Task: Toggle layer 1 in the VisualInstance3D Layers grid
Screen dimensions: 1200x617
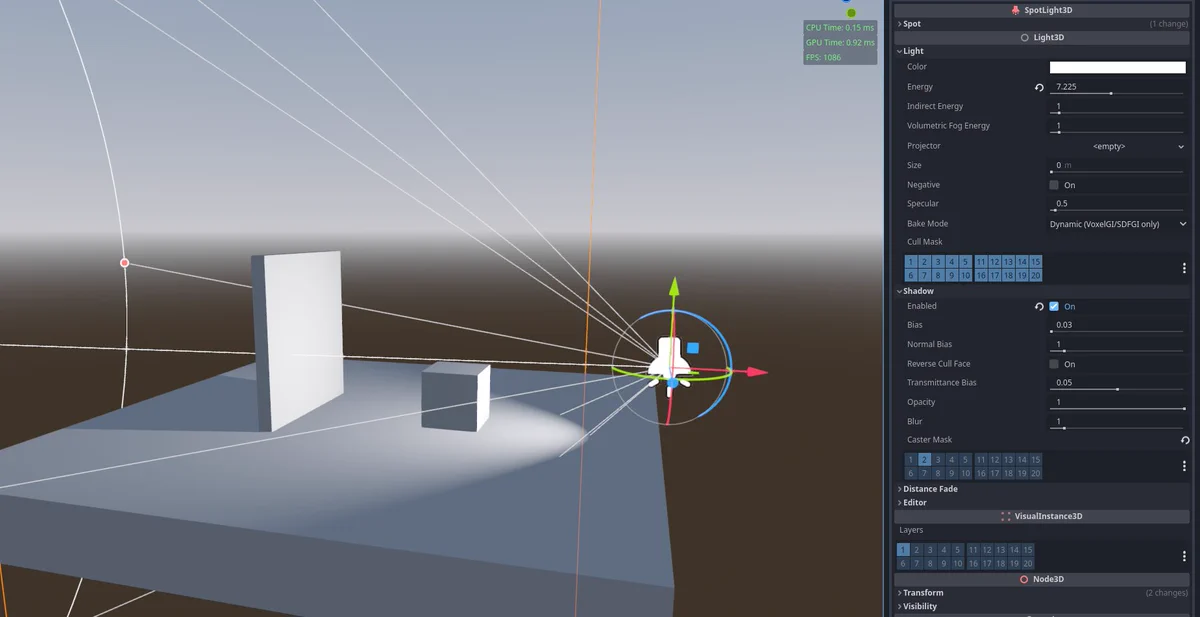Action: tap(903, 550)
